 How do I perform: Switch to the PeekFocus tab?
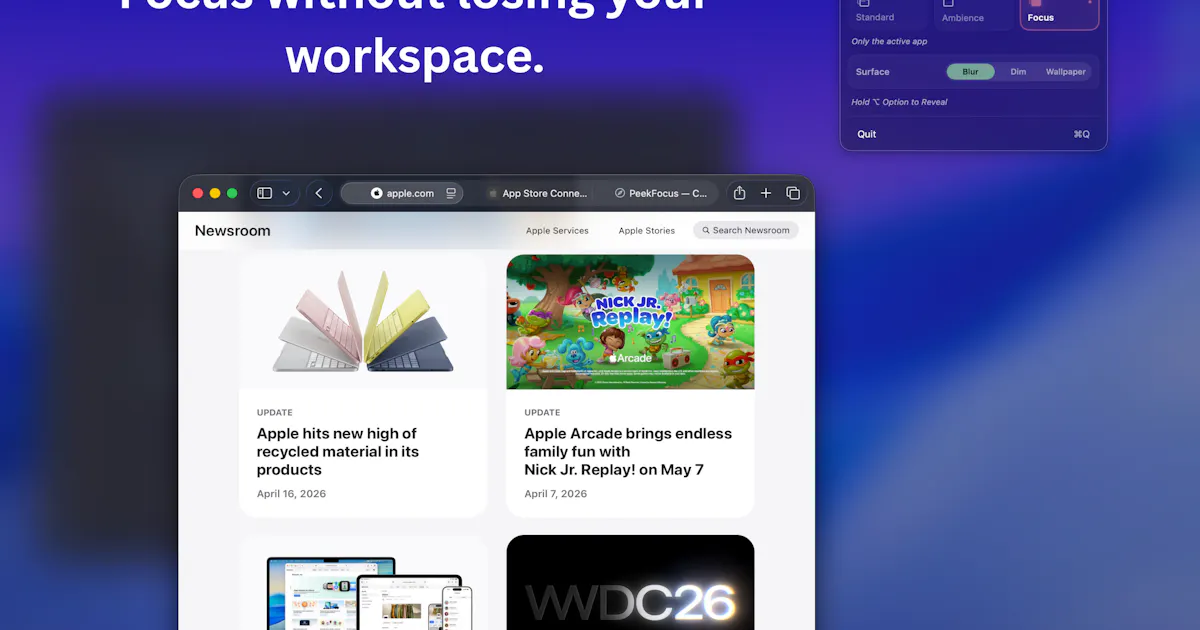661,193
